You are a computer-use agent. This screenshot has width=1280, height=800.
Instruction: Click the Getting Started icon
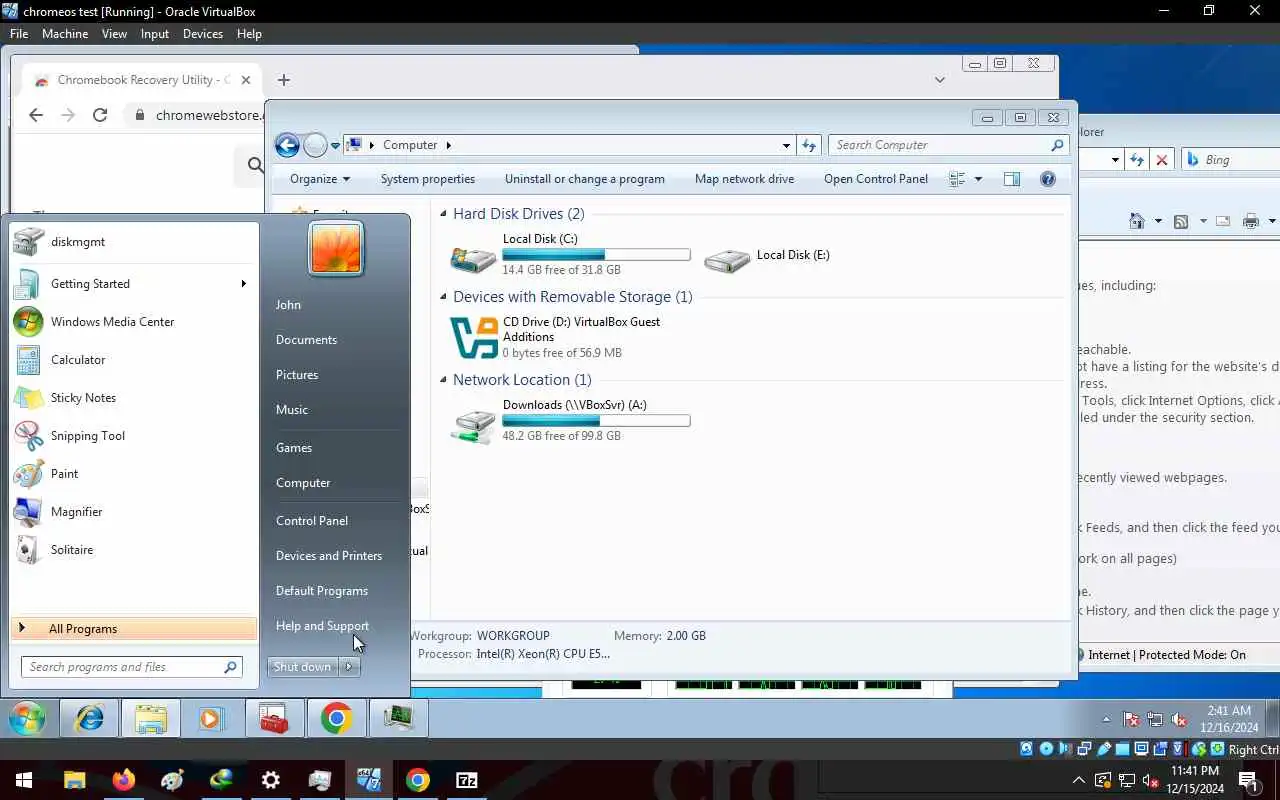(x=28, y=284)
